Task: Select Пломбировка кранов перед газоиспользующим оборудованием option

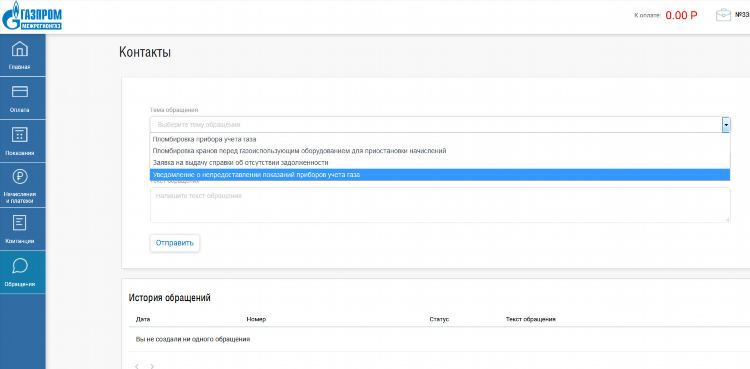Action: point(440,151)
